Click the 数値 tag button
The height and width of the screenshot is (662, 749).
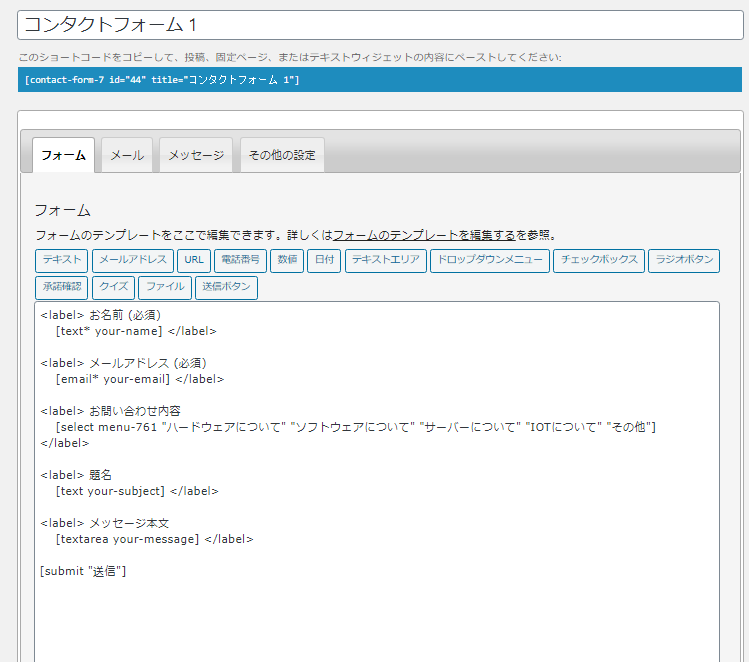pyautogui.click(x=287, y=261)
